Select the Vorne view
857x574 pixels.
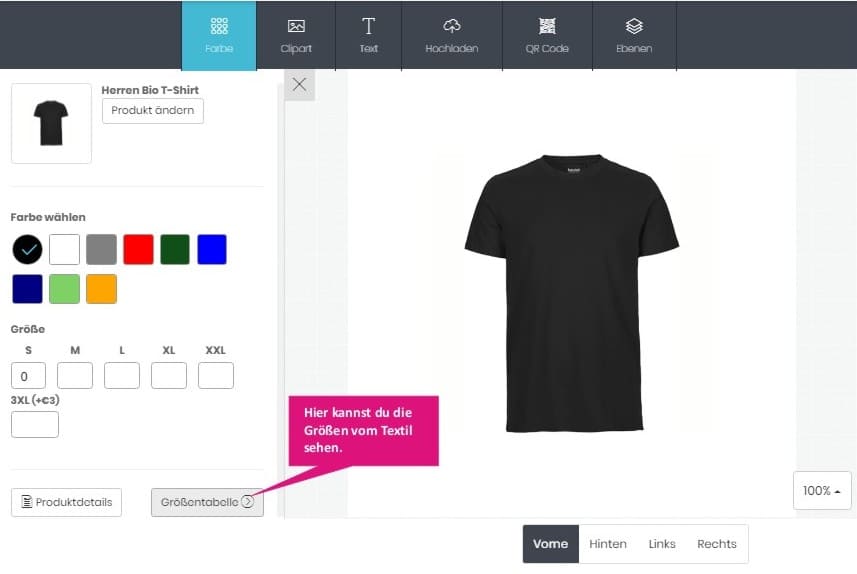pyautogui.click(x=551, y=544)
